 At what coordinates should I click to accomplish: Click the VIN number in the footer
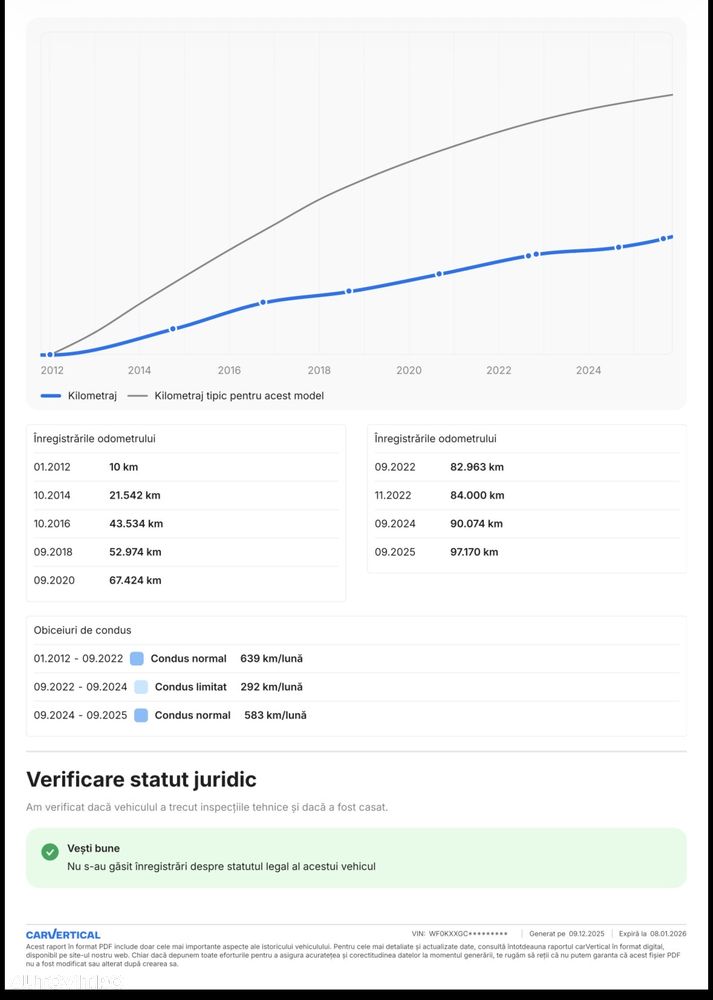point(468,934)
